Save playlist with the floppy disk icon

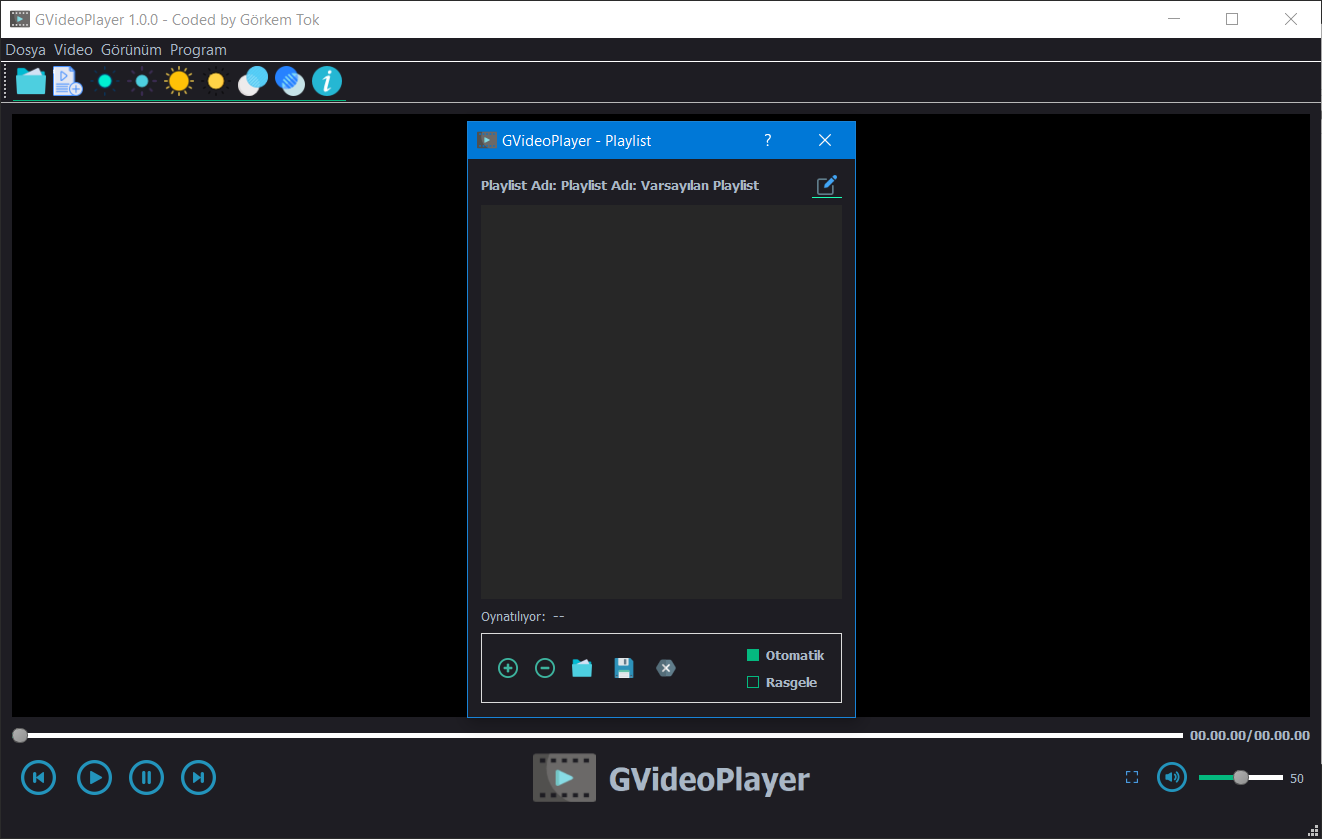point(624,668)
